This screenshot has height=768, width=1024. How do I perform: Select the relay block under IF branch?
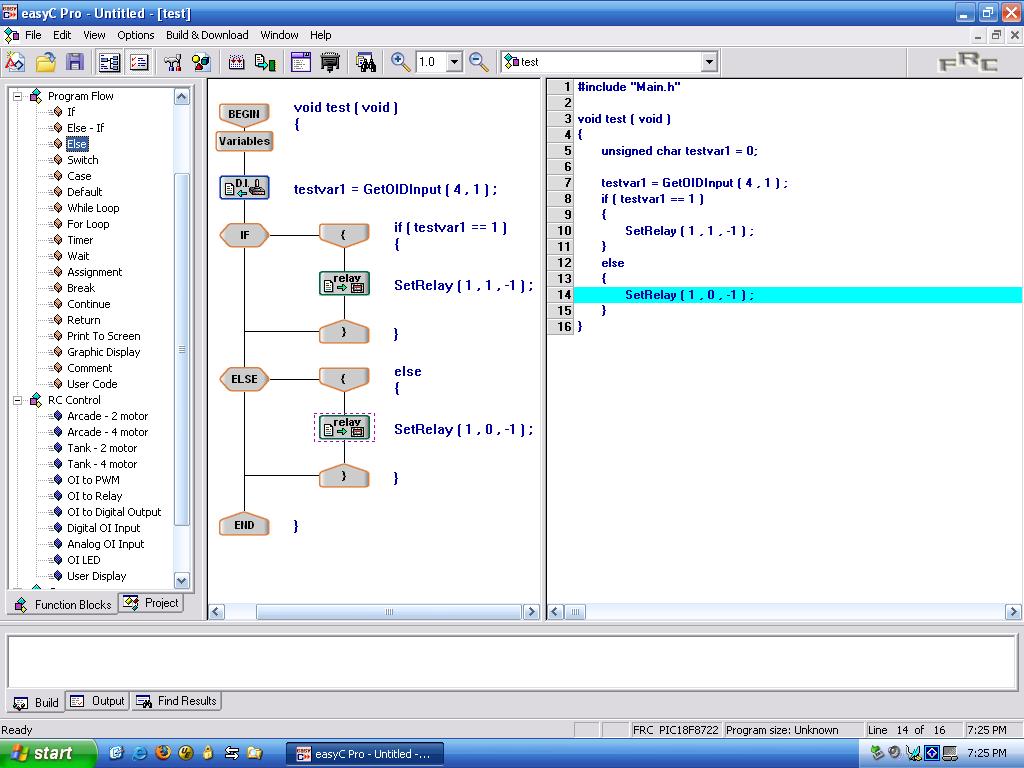pyautogui.click(x=344, y=283)
